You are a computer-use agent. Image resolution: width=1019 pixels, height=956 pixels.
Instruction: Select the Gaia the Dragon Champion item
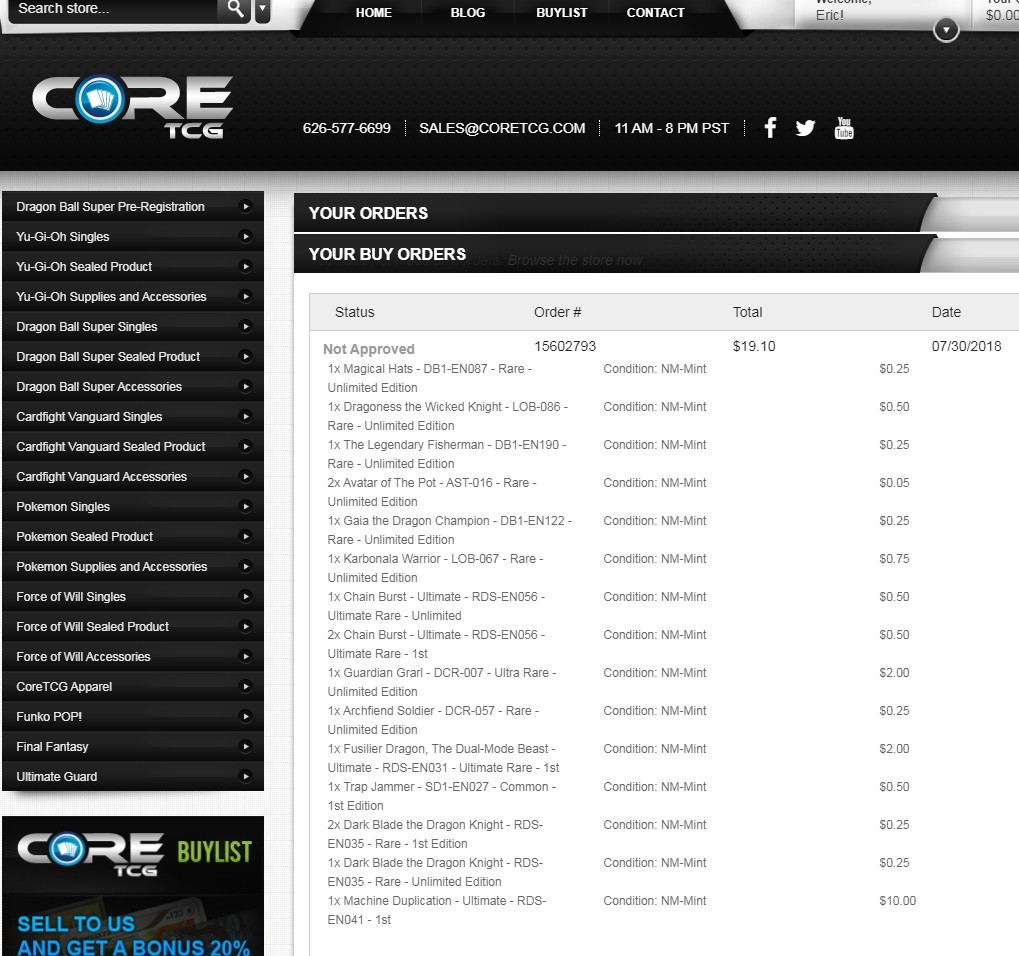[450, 530]
